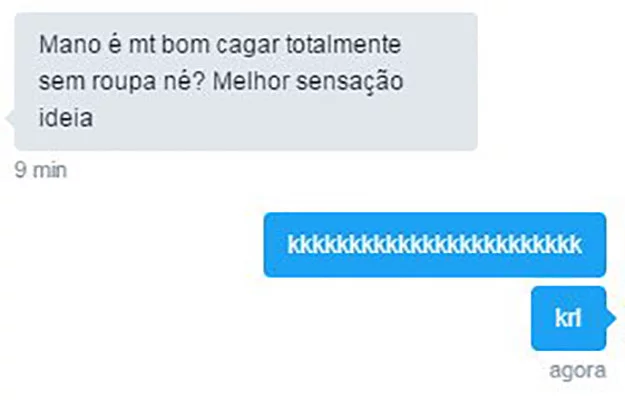Viewport: 625px width, 400px height.
Task: Click the word "cagar" in the first line
Action: coord(248,46)
